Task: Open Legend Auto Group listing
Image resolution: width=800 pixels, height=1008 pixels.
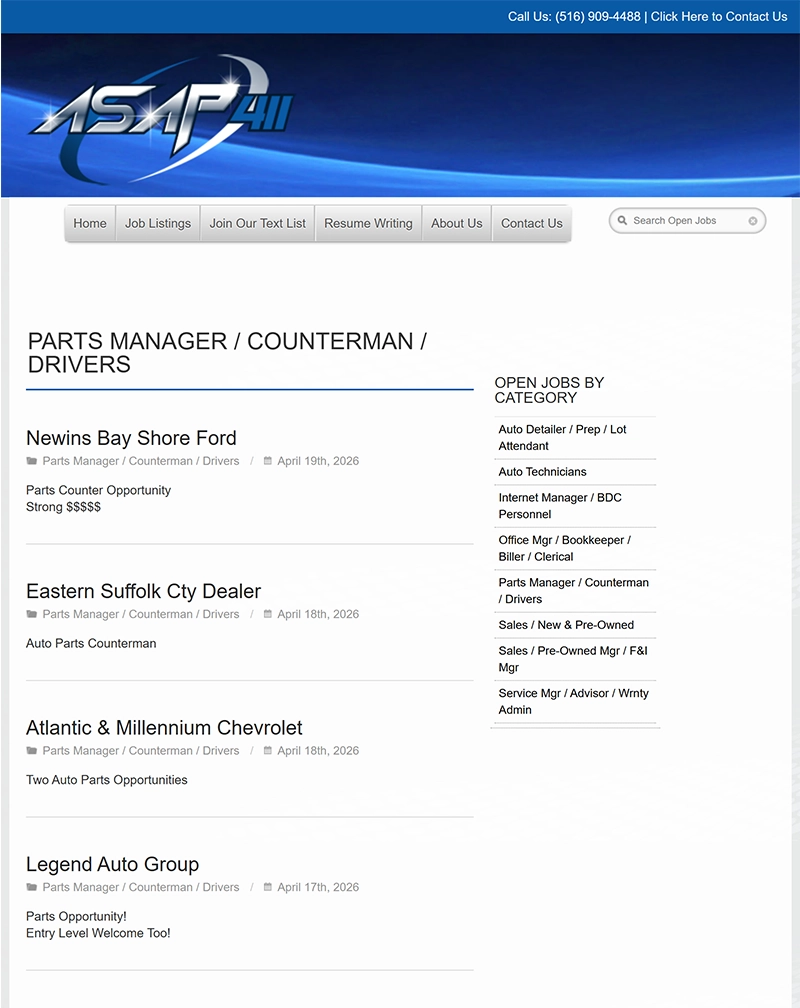Action: 113,864
